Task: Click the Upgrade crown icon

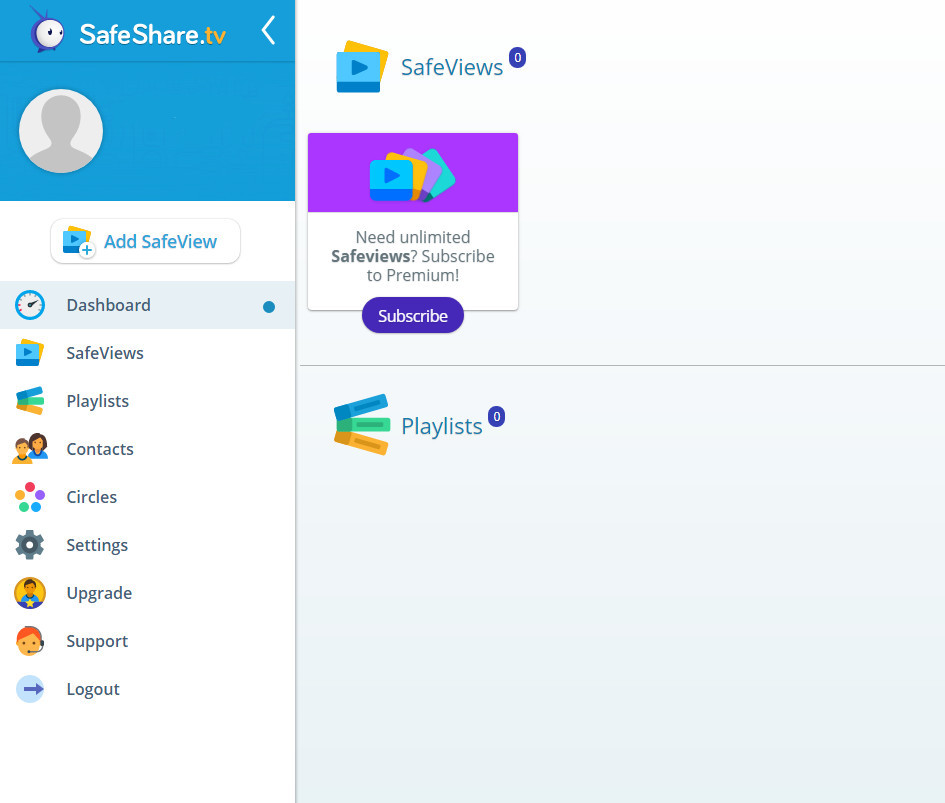Action: 30,593
